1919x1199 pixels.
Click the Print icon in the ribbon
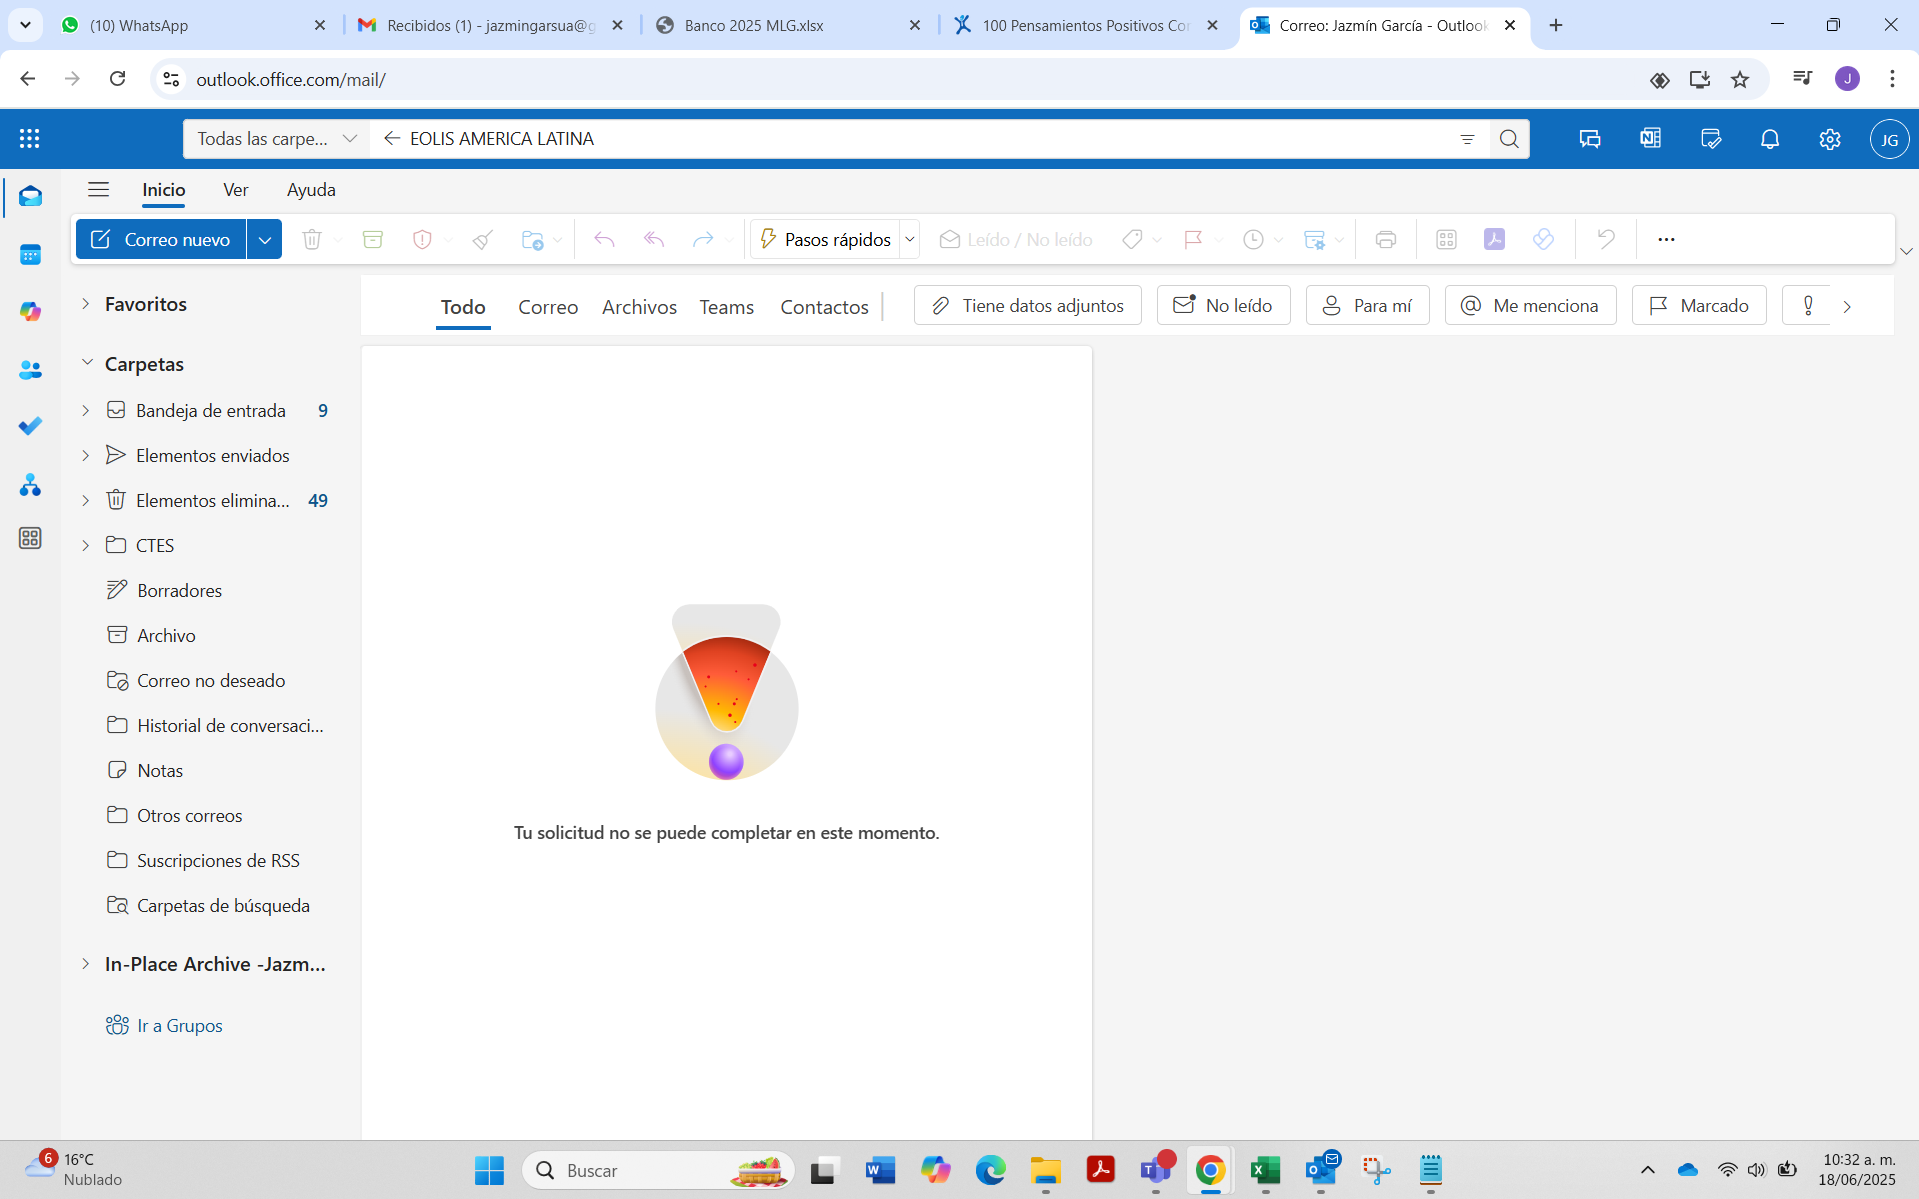point(1385,239)
